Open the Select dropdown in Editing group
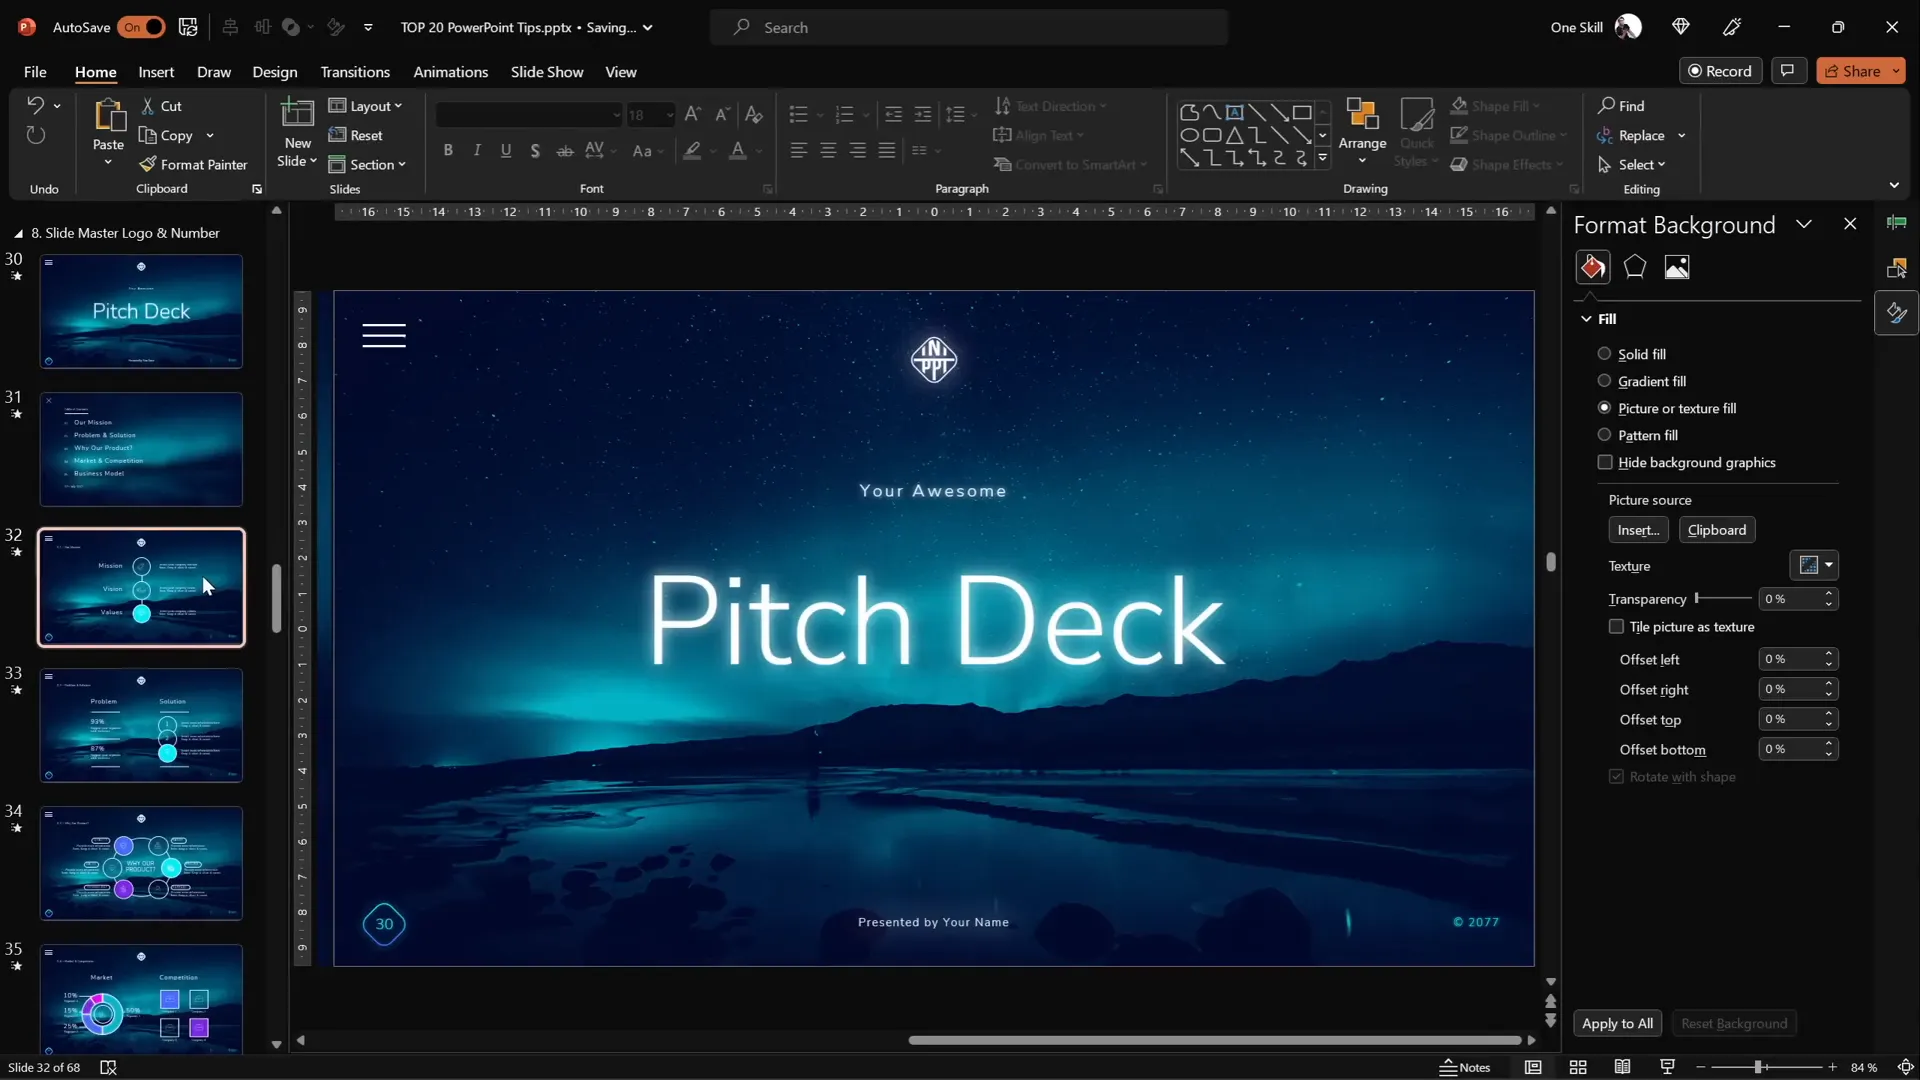1920x1080 pixels. point(1632,165)
